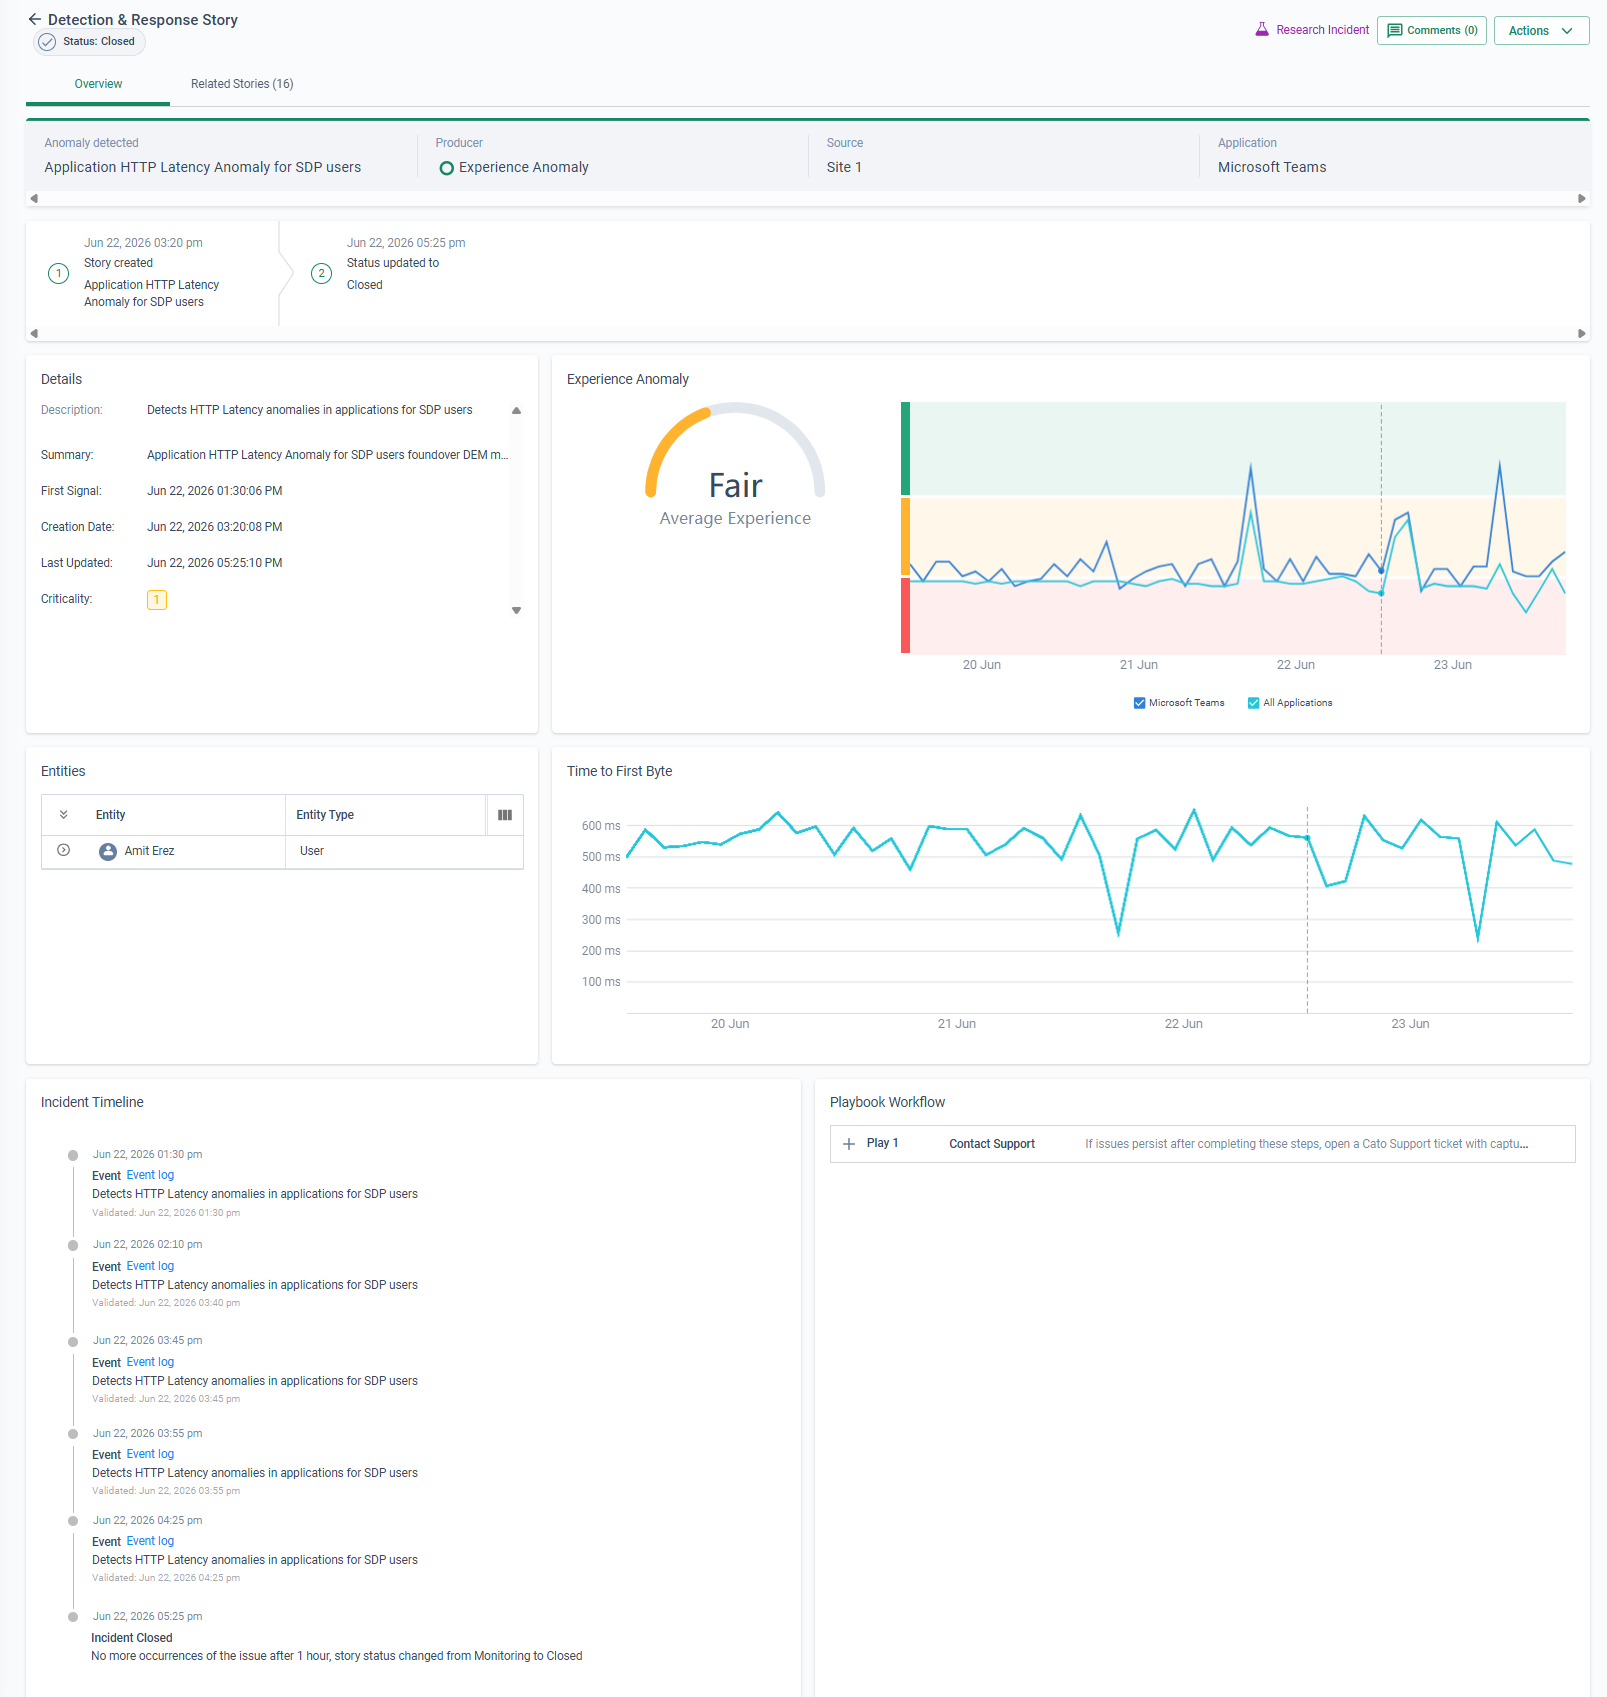The height and width of the screenshot is (1697, 1607).
Task: Click right scroll arrow of anomaly summary bar
Action: click(1581, 198)
